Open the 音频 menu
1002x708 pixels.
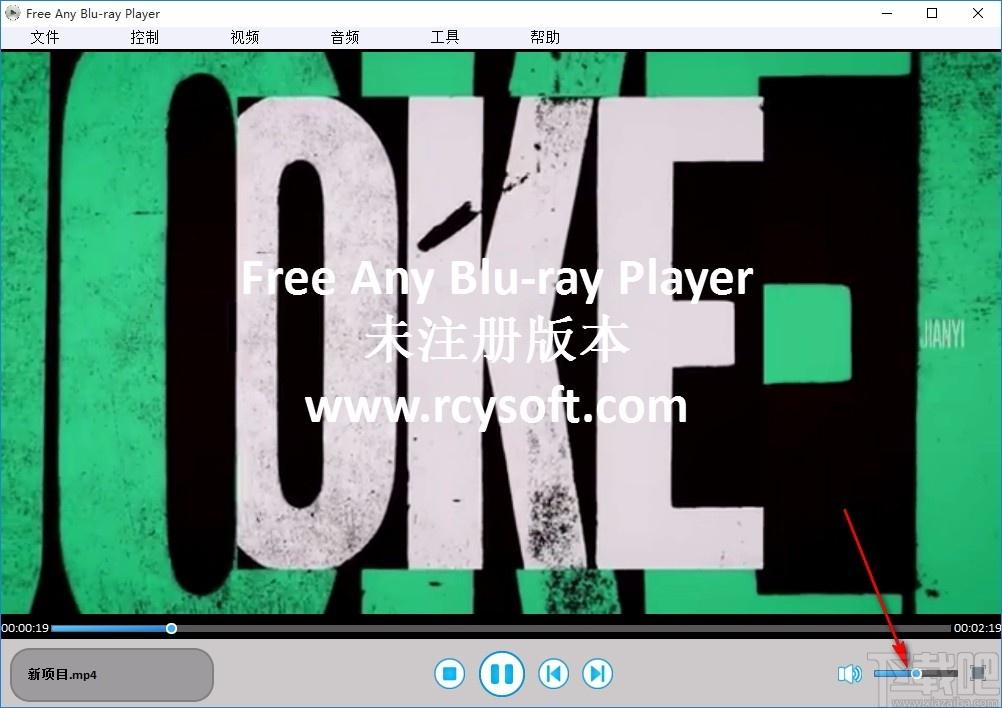(345, 38)
